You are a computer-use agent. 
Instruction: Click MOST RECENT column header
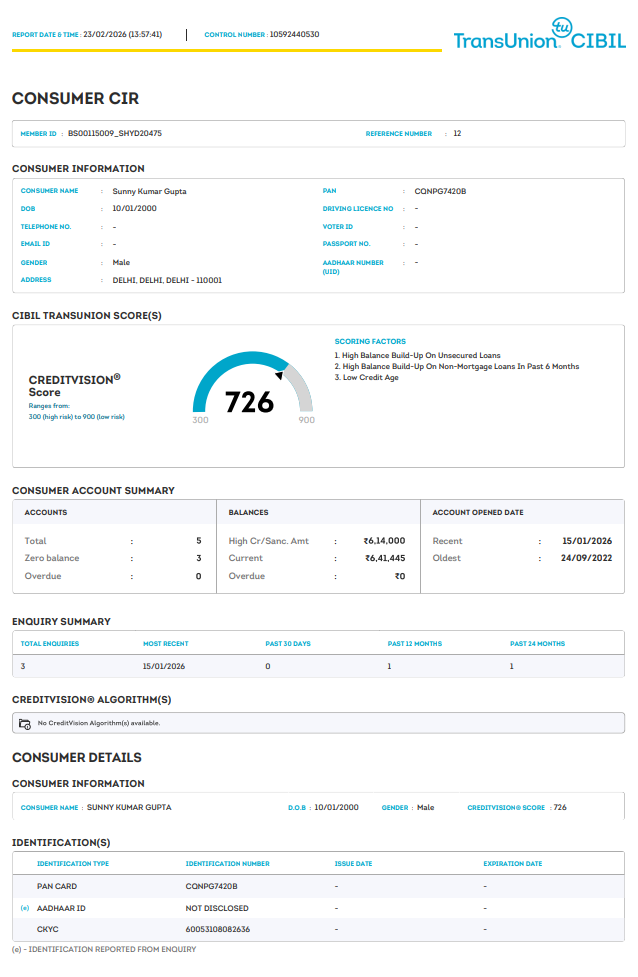pos(166,644)
